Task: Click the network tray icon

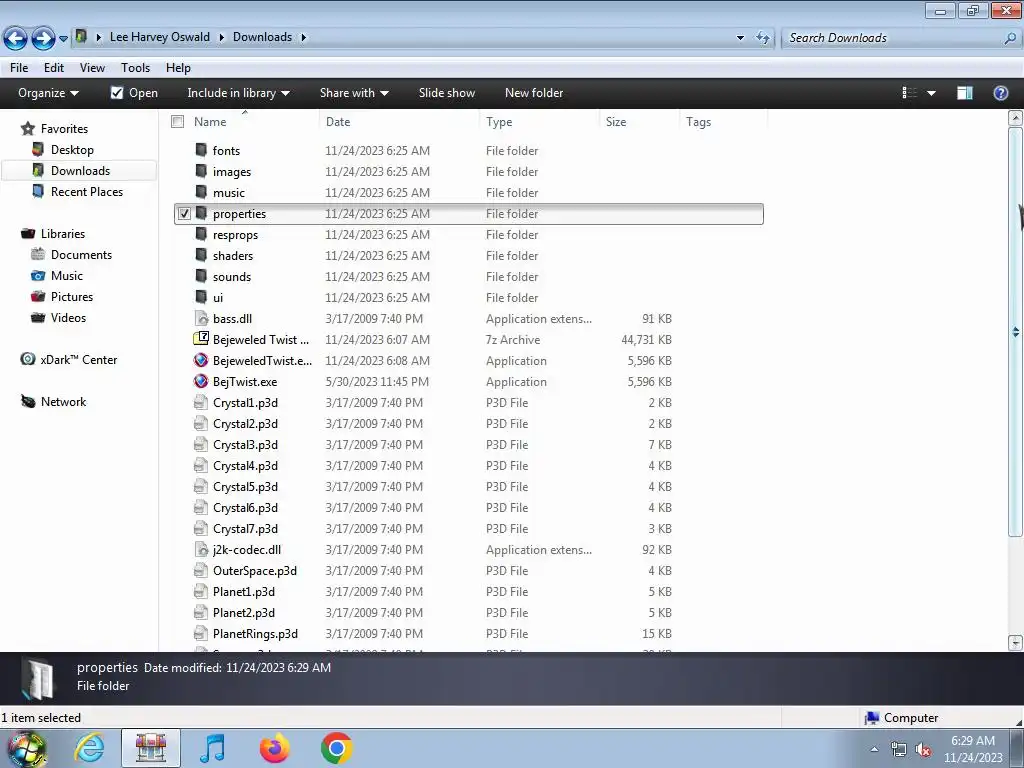Action: (899, 750)
